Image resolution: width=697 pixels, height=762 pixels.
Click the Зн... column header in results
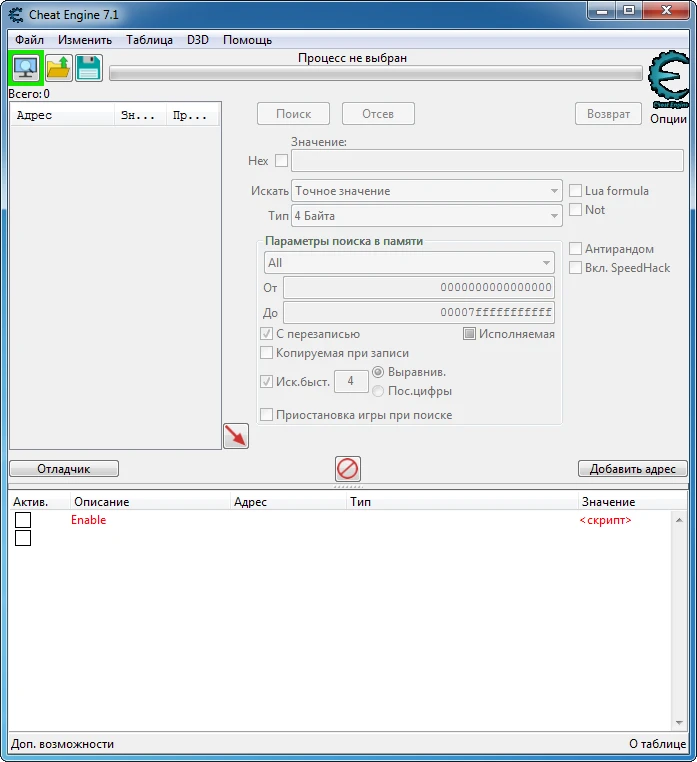tap(140, 116)
